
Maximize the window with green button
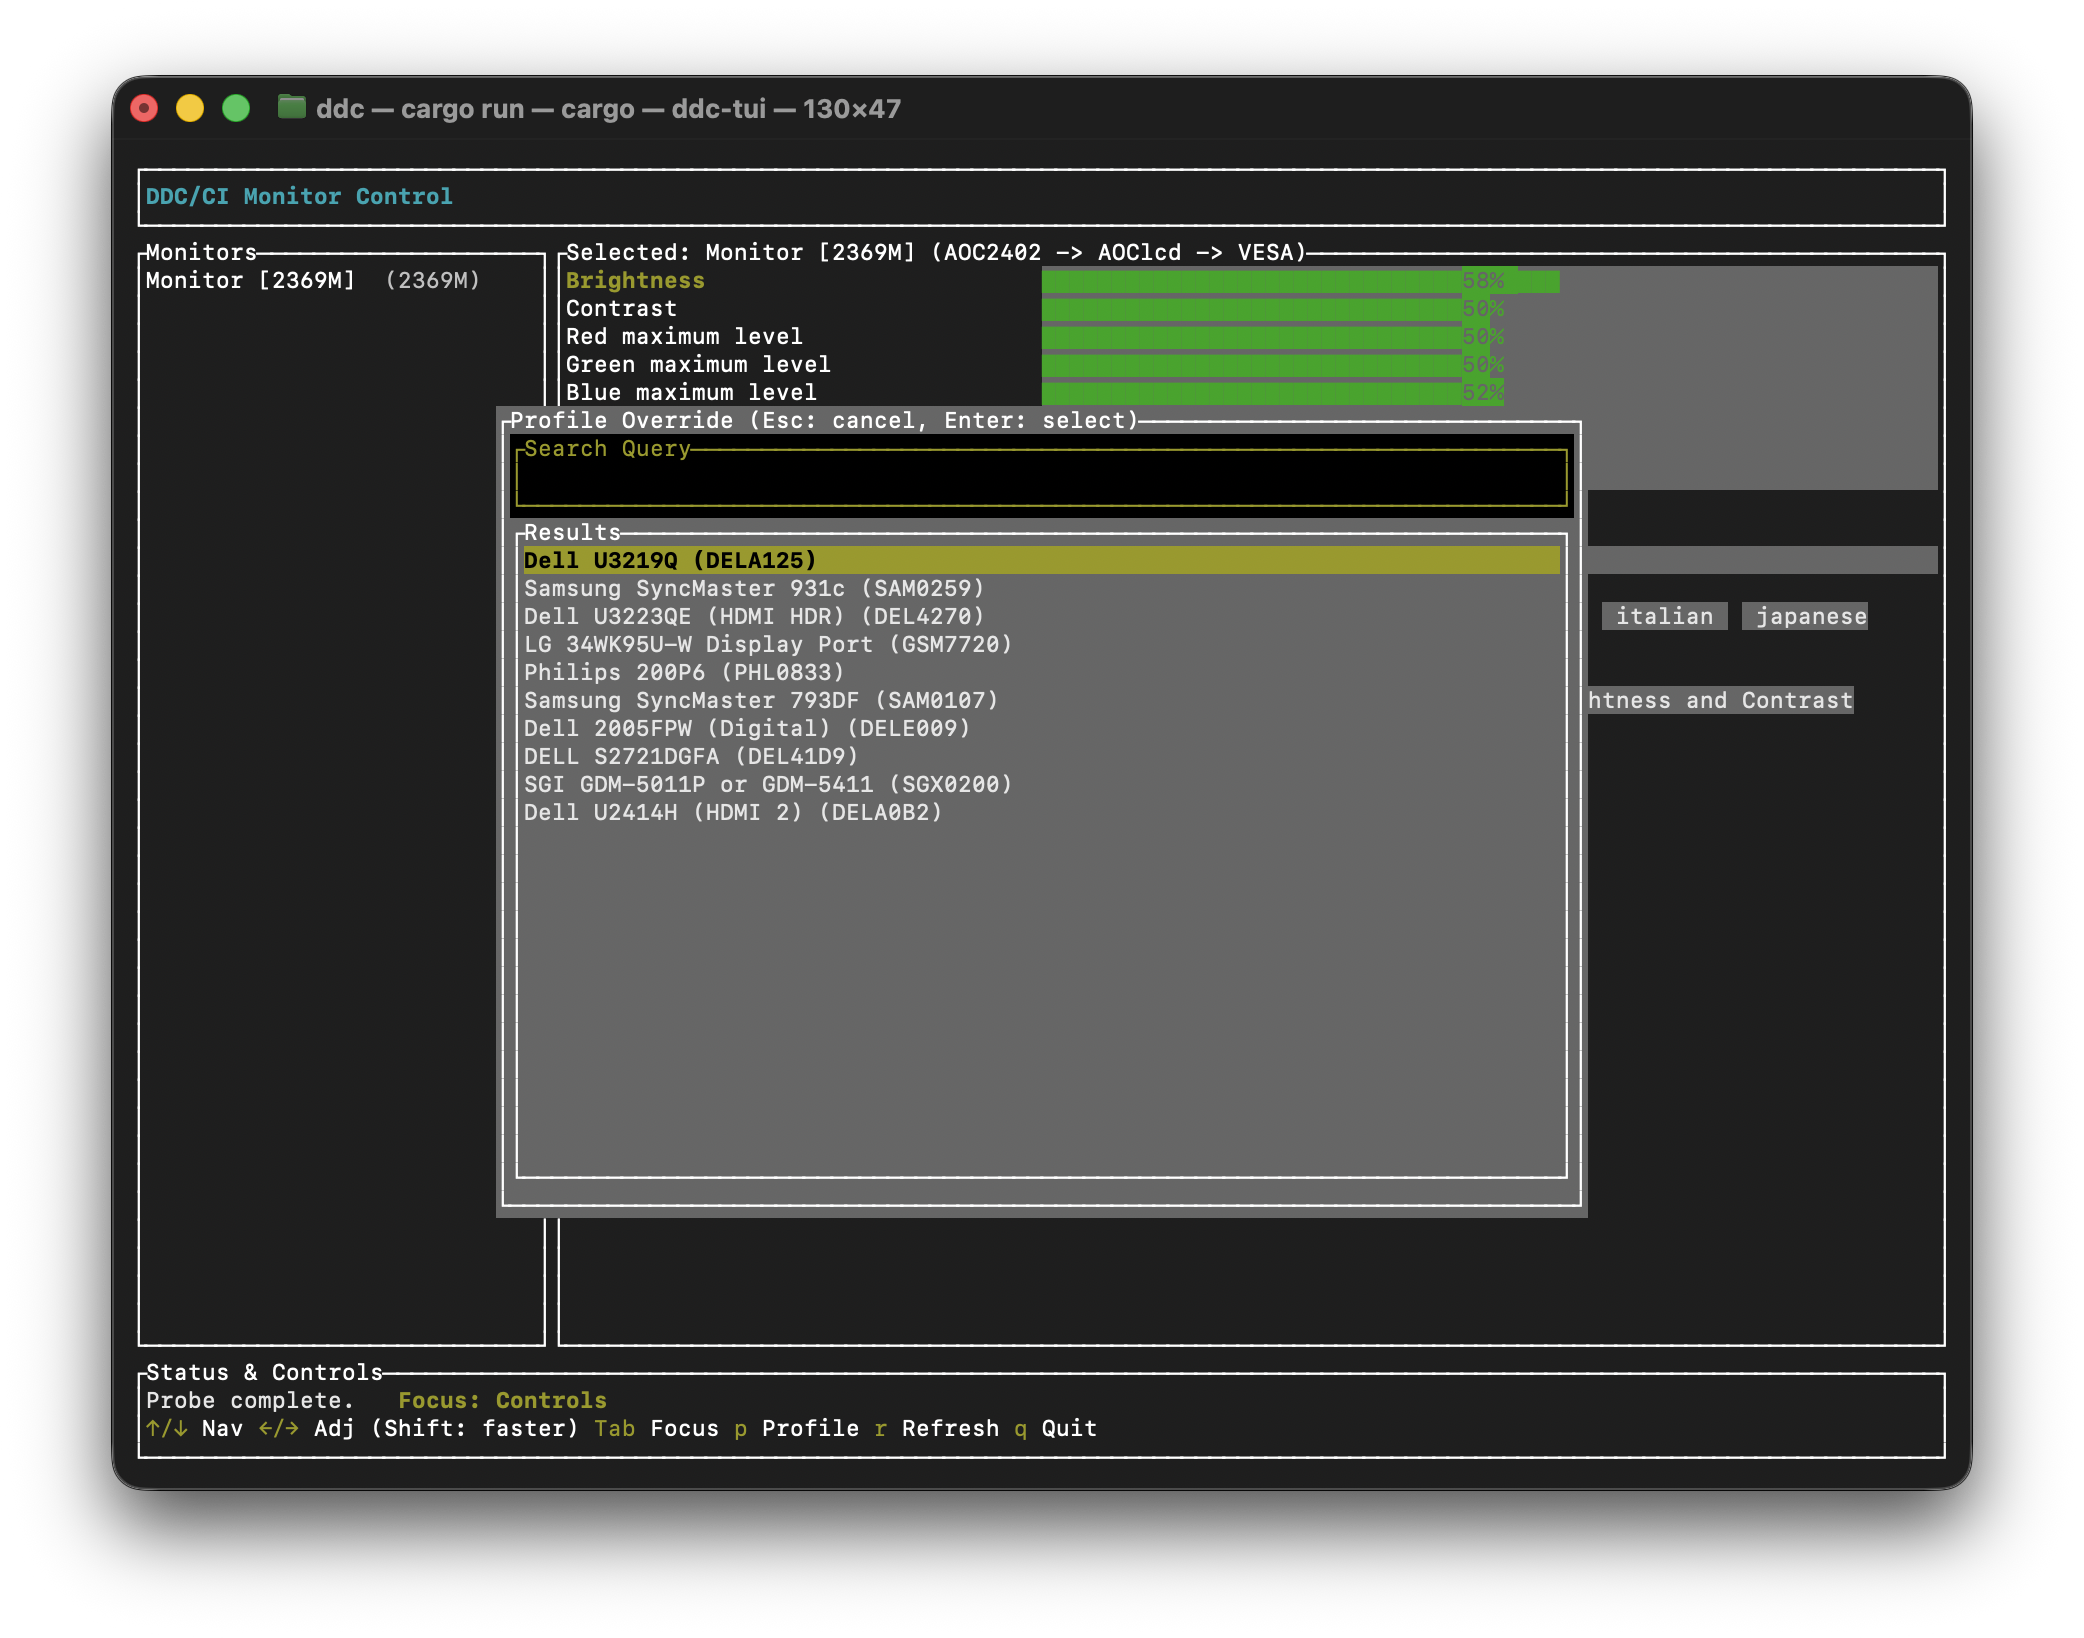tap(236, 108)
